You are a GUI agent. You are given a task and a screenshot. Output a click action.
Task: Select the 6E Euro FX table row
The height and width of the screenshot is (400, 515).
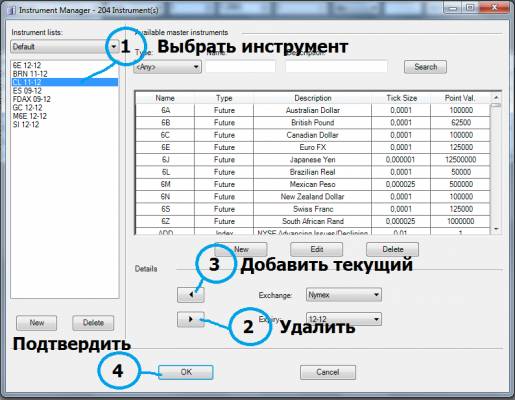(x=313, y=147)
